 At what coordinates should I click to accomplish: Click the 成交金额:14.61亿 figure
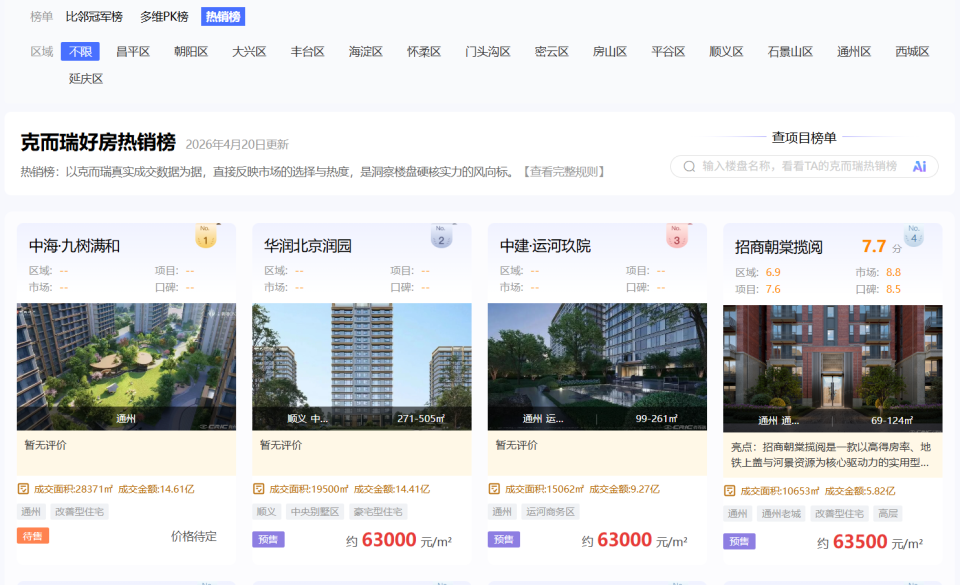coord(156,489)
